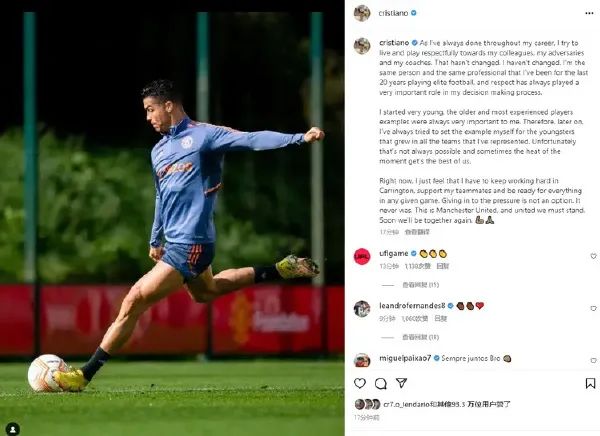Open cristiano username in post header
The width and height of the screenshot is (600, 436).
click(x=393, y=13)
